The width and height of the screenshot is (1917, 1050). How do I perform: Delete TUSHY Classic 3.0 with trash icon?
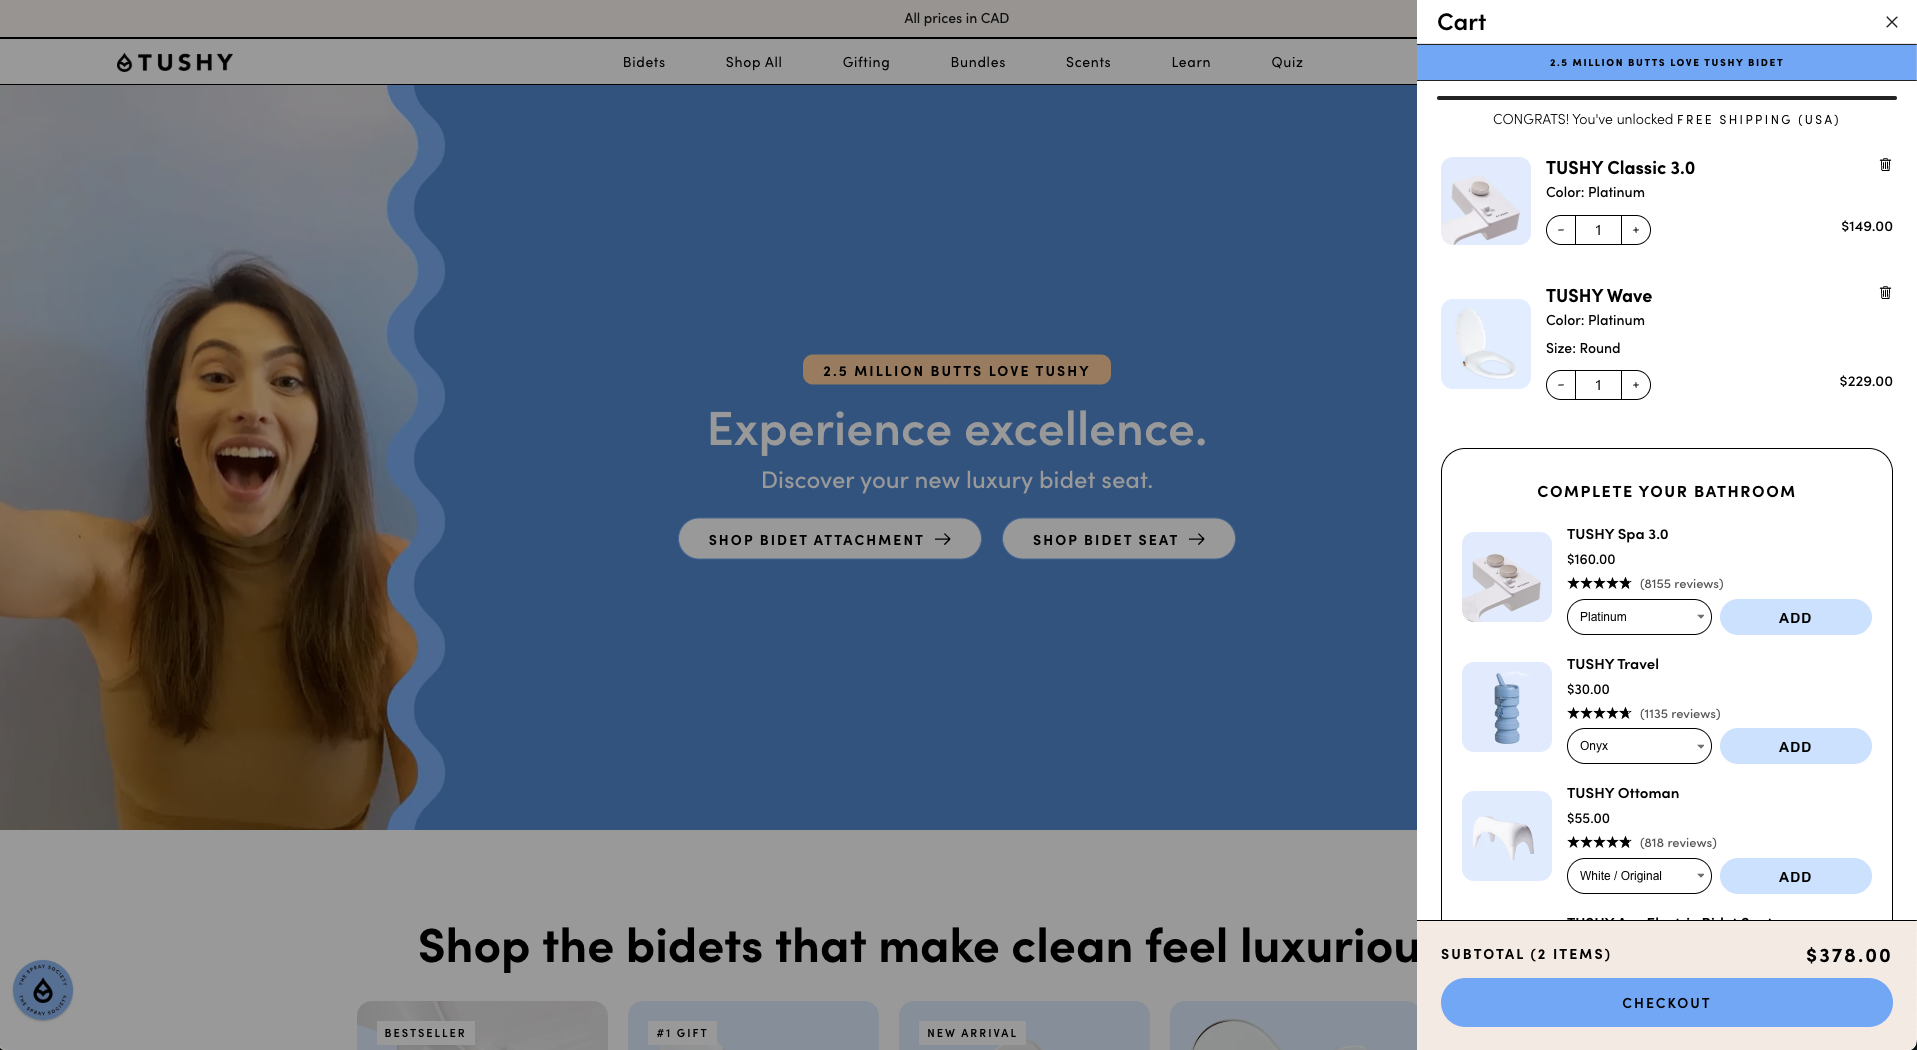coord(1885,165)
